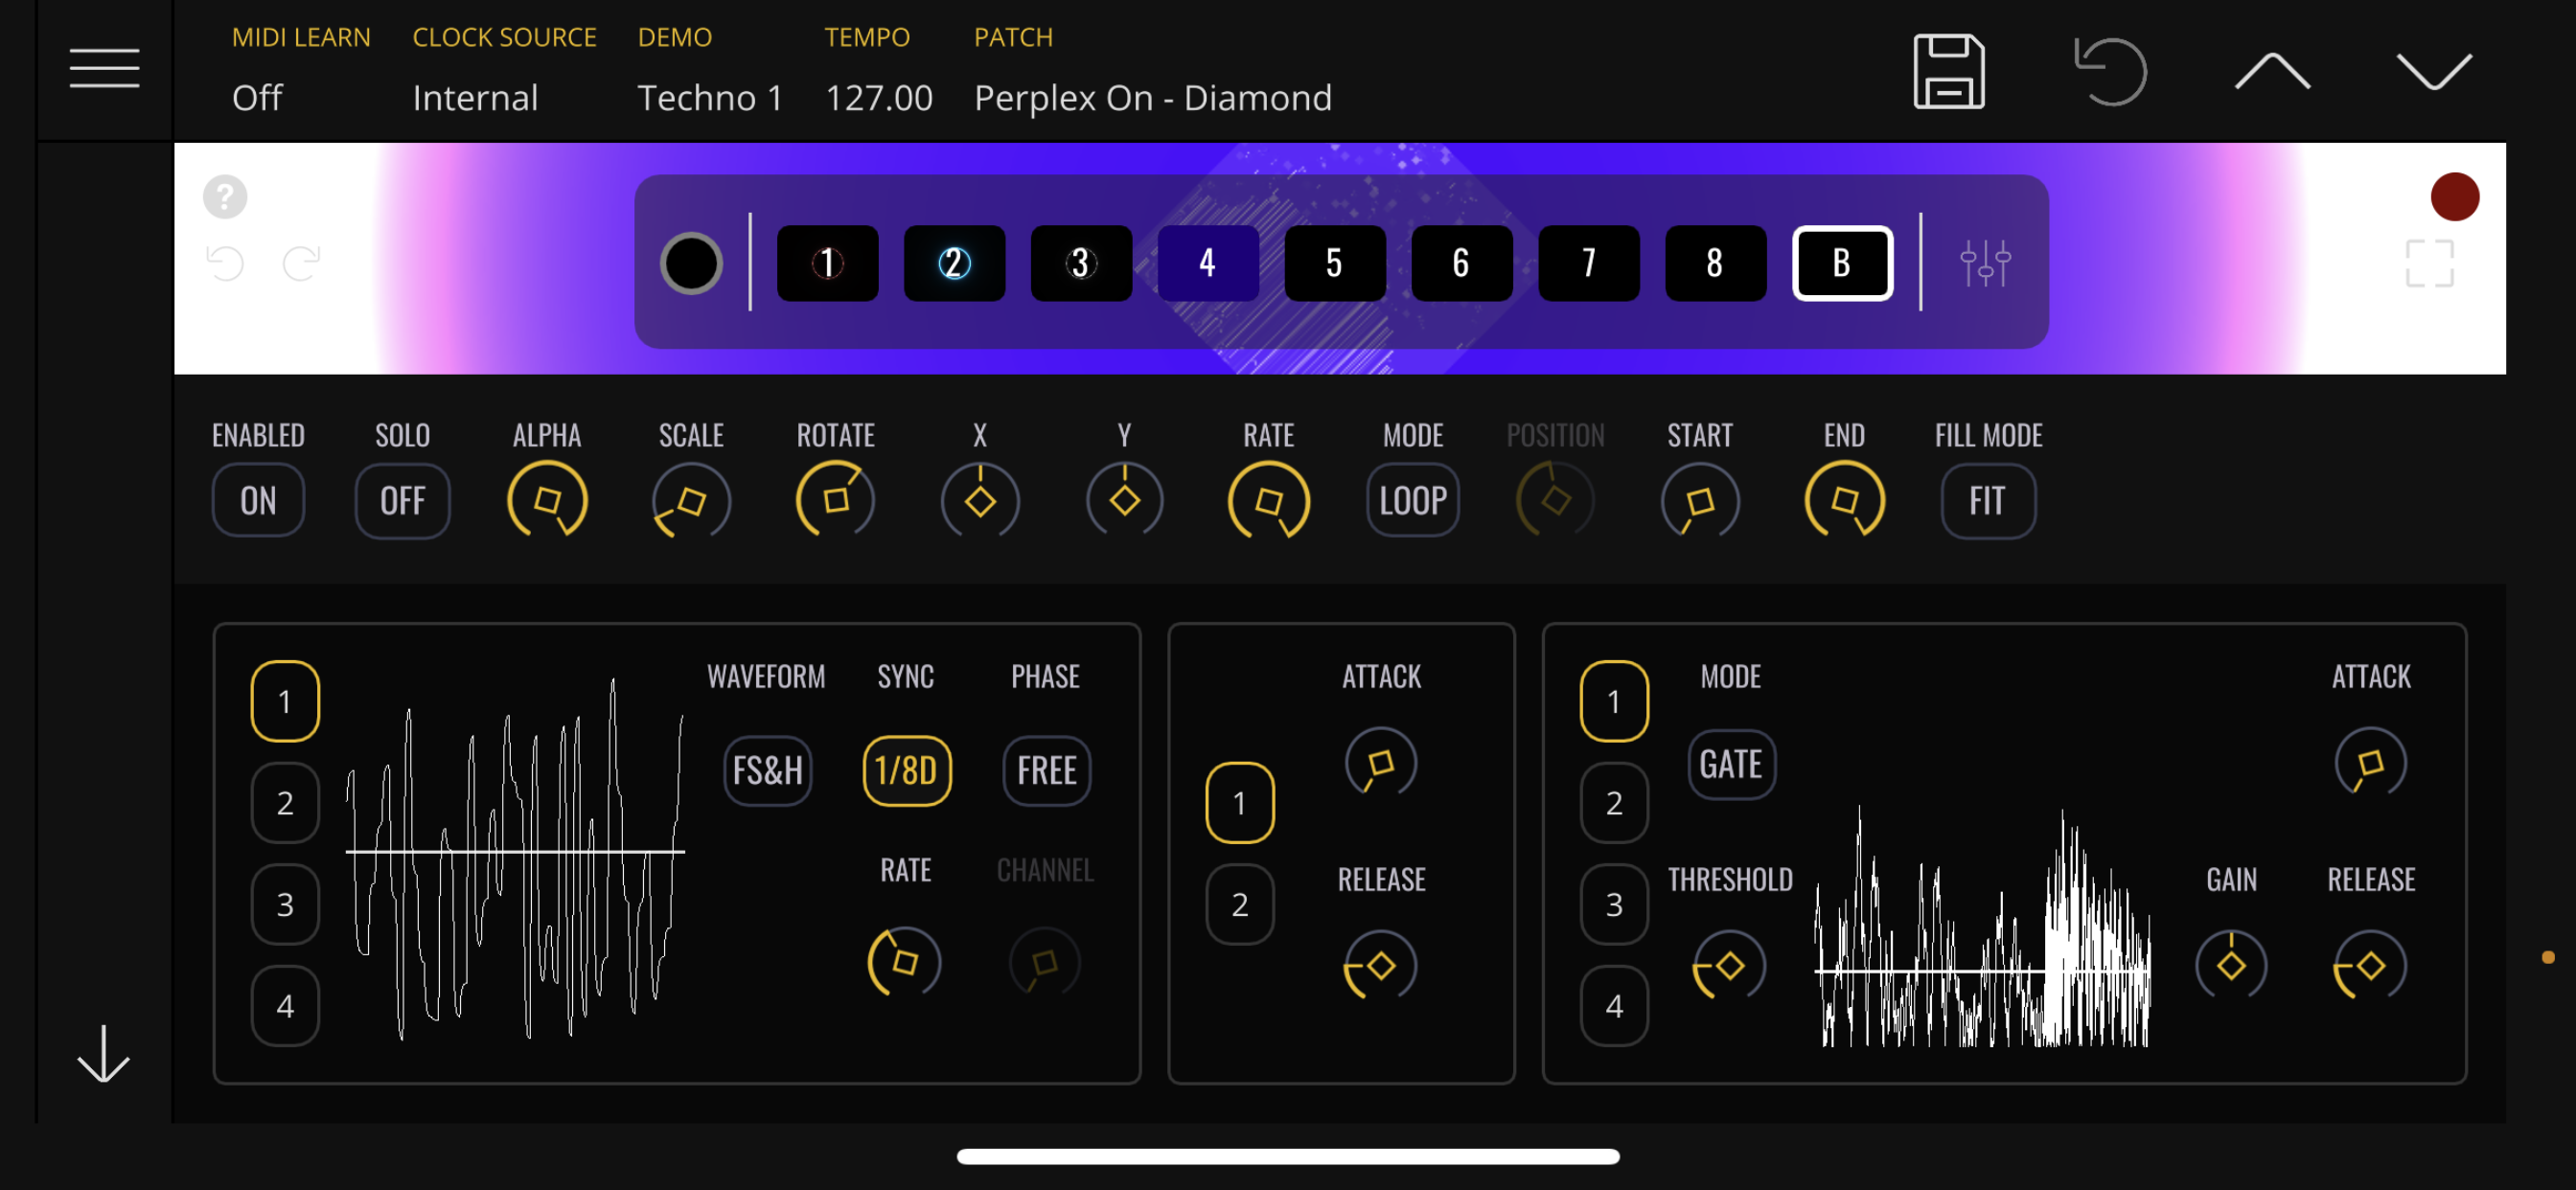Adjust the ALPHA knob
This screenshot has width=2576, height=1190.
547,500
